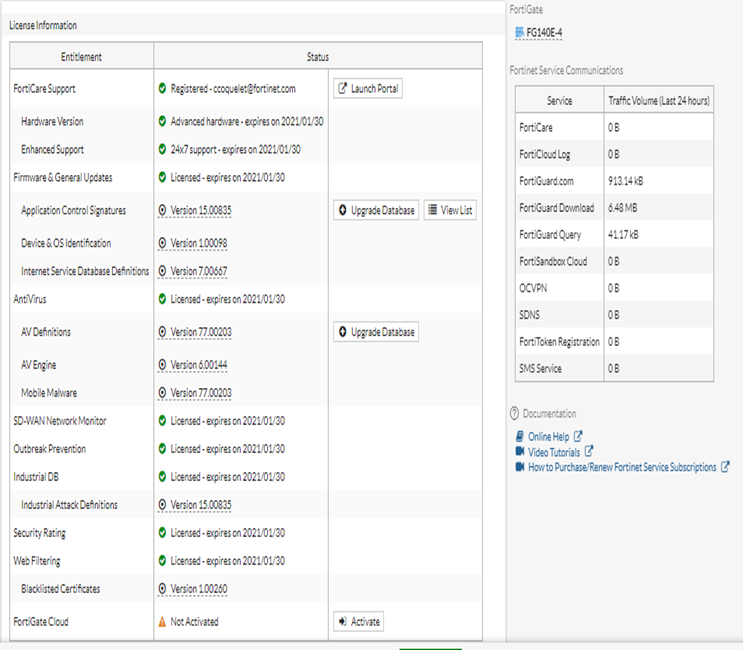Click the Entitlement column header
The image size is (743, 650).
pyautogui.click(x=81, y=57)
